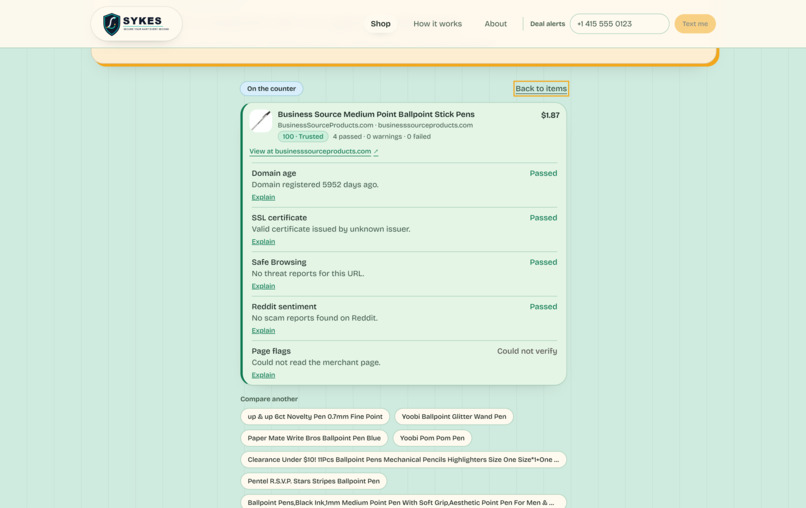Click No scam reports found on Reddit text
Screen dimensions: 806x508
click(315, 318)
